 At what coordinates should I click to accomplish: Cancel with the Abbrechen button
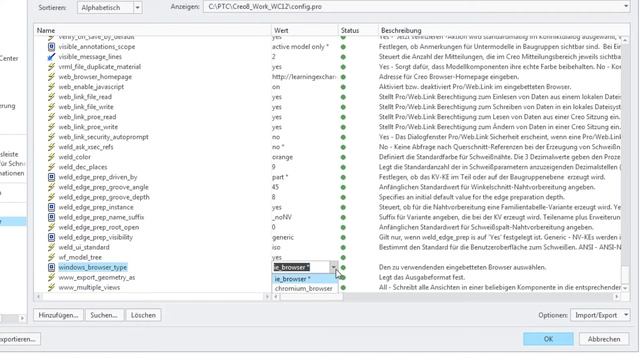[604, 339]
